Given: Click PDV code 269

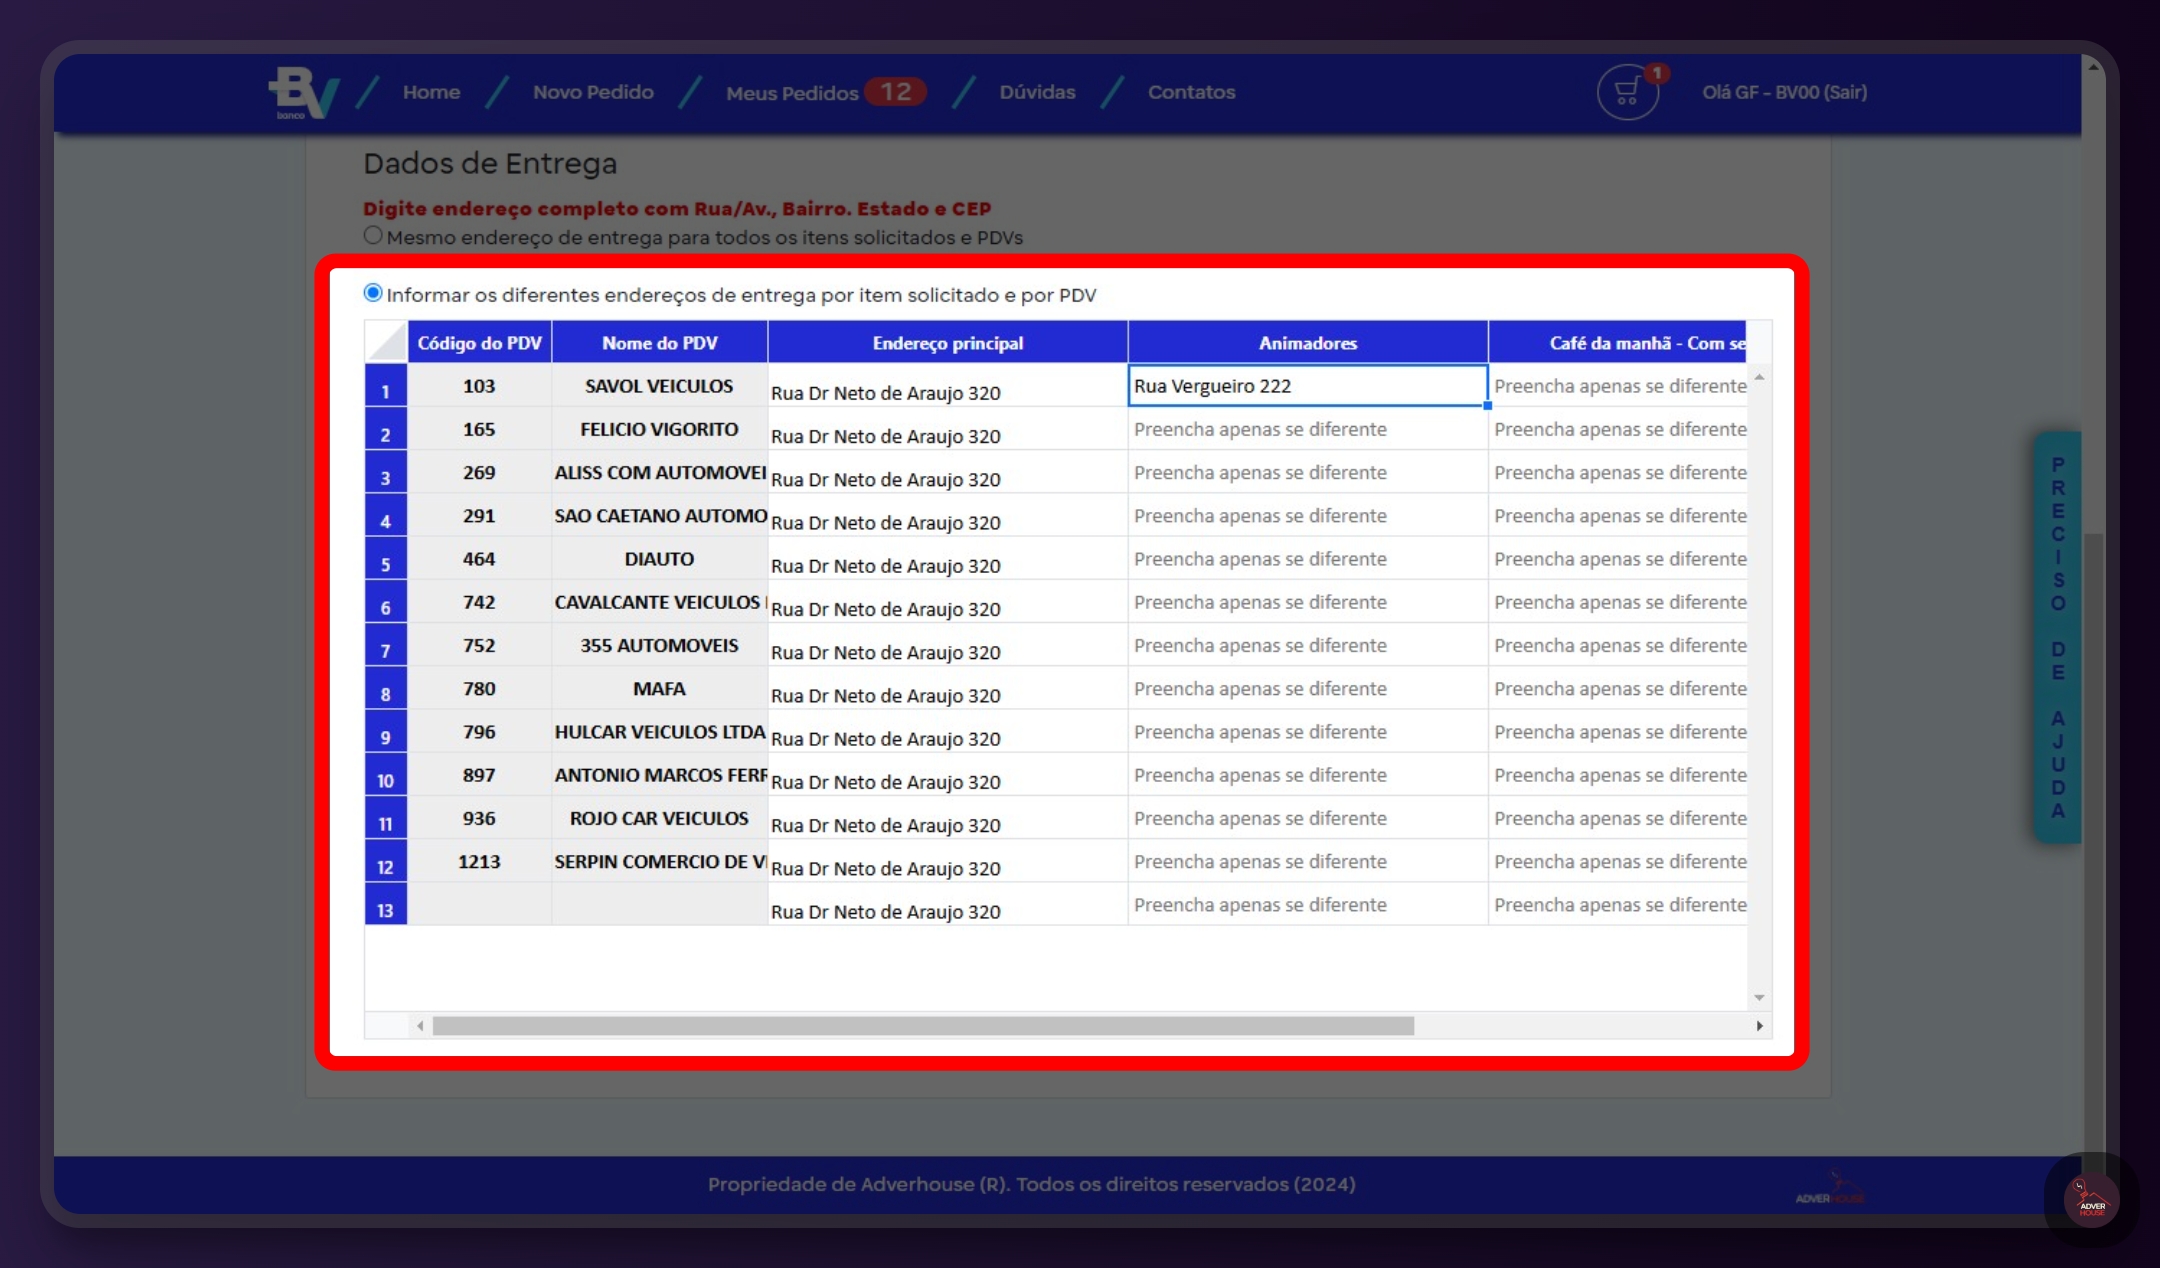Looking at the screenshot, I should point(479,472).
